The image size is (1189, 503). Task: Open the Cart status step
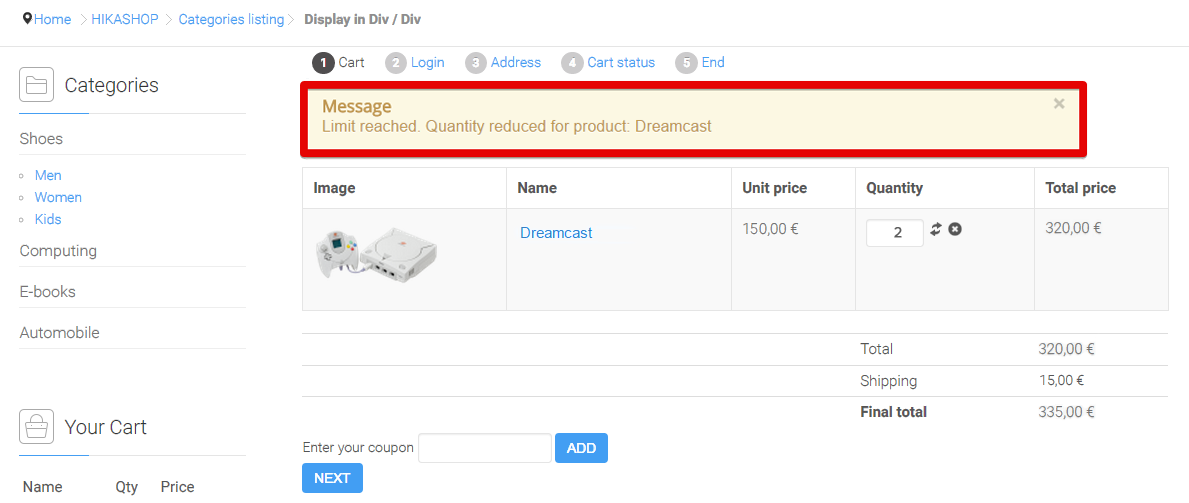point(608,63)
